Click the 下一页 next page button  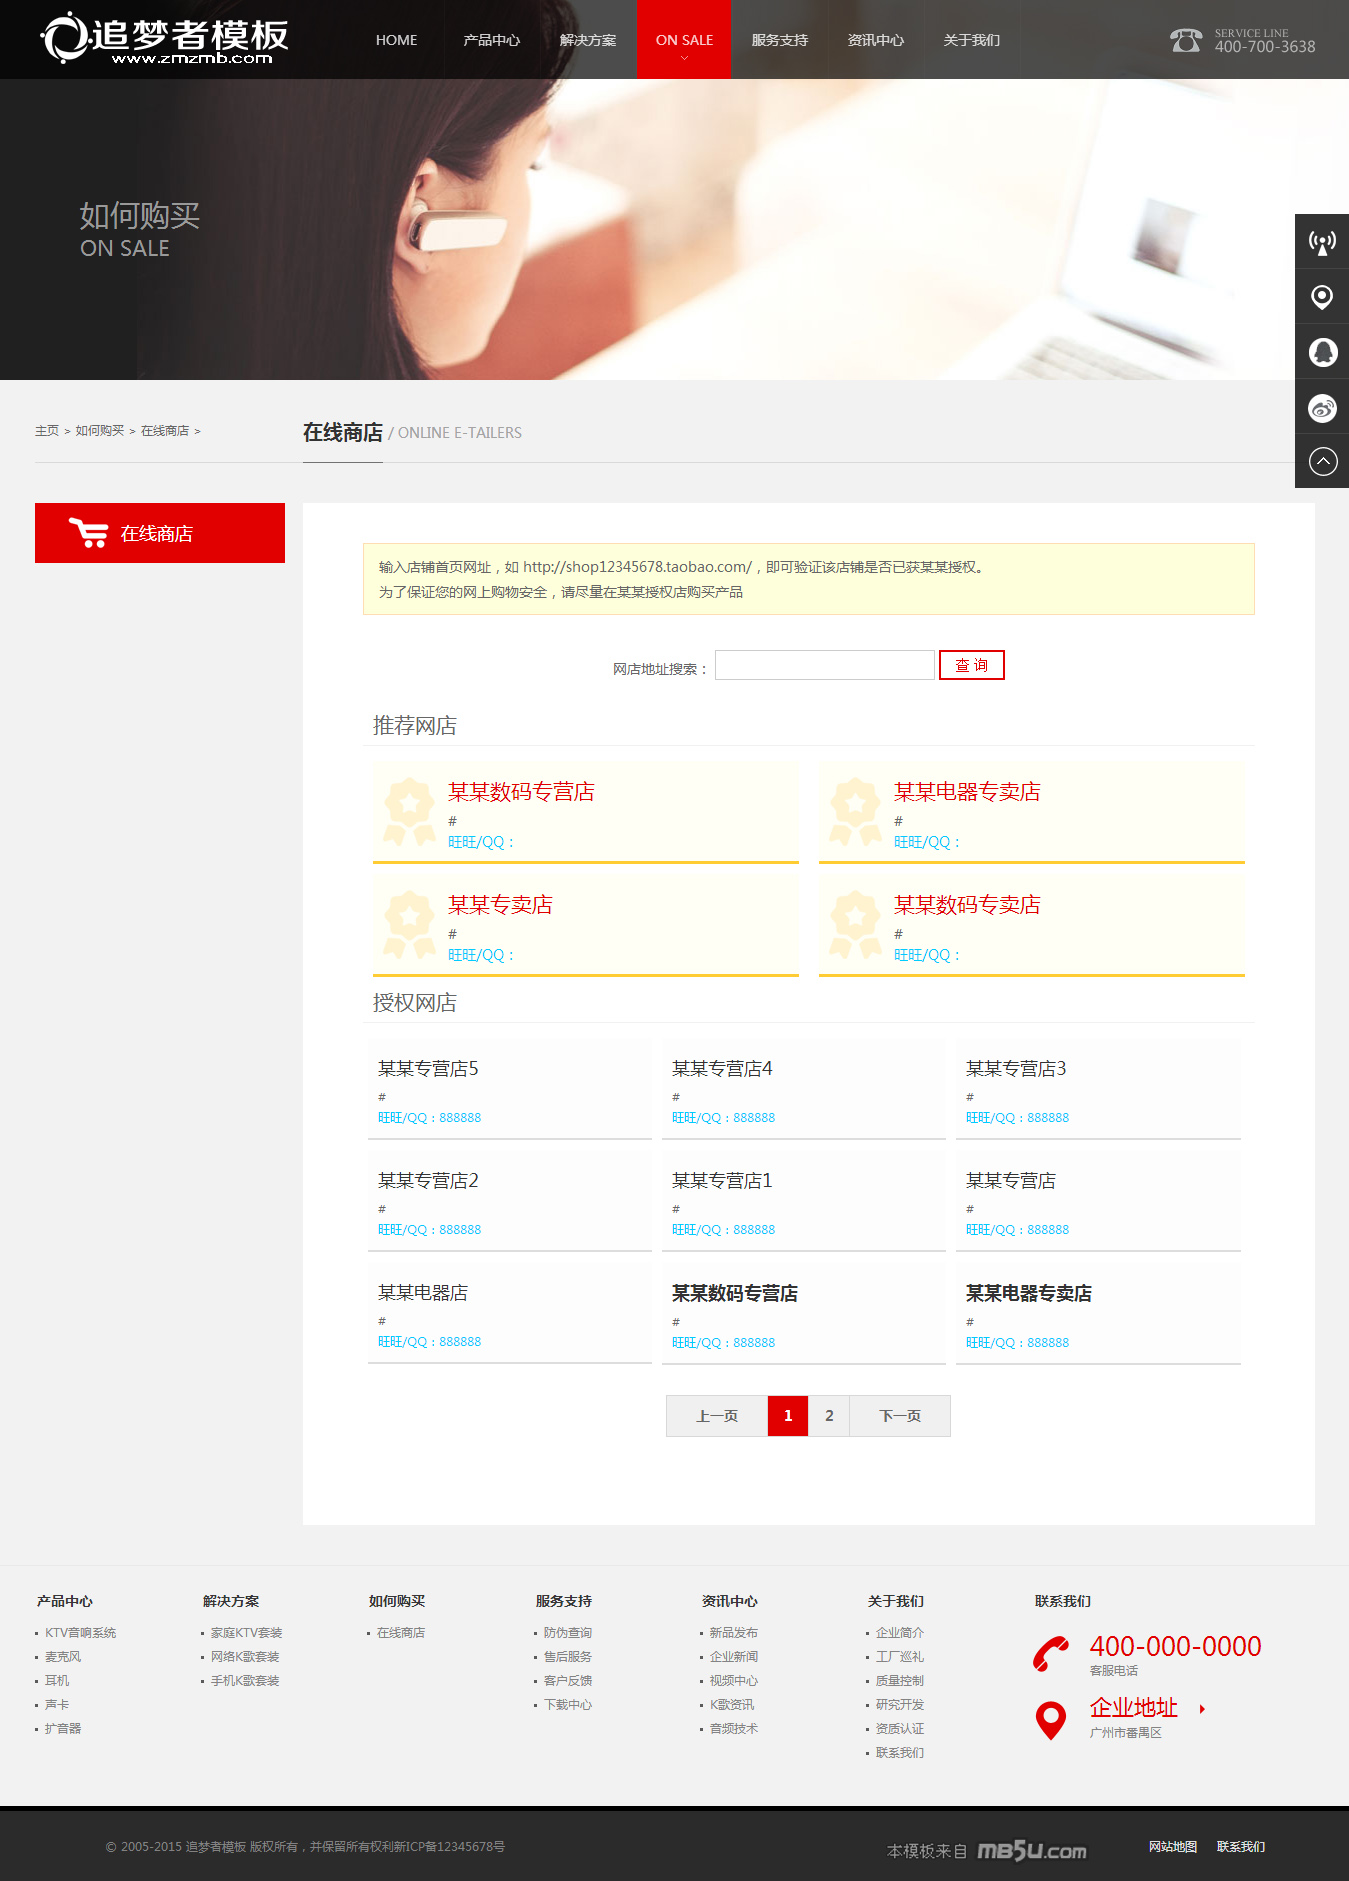pos(899,1416)
